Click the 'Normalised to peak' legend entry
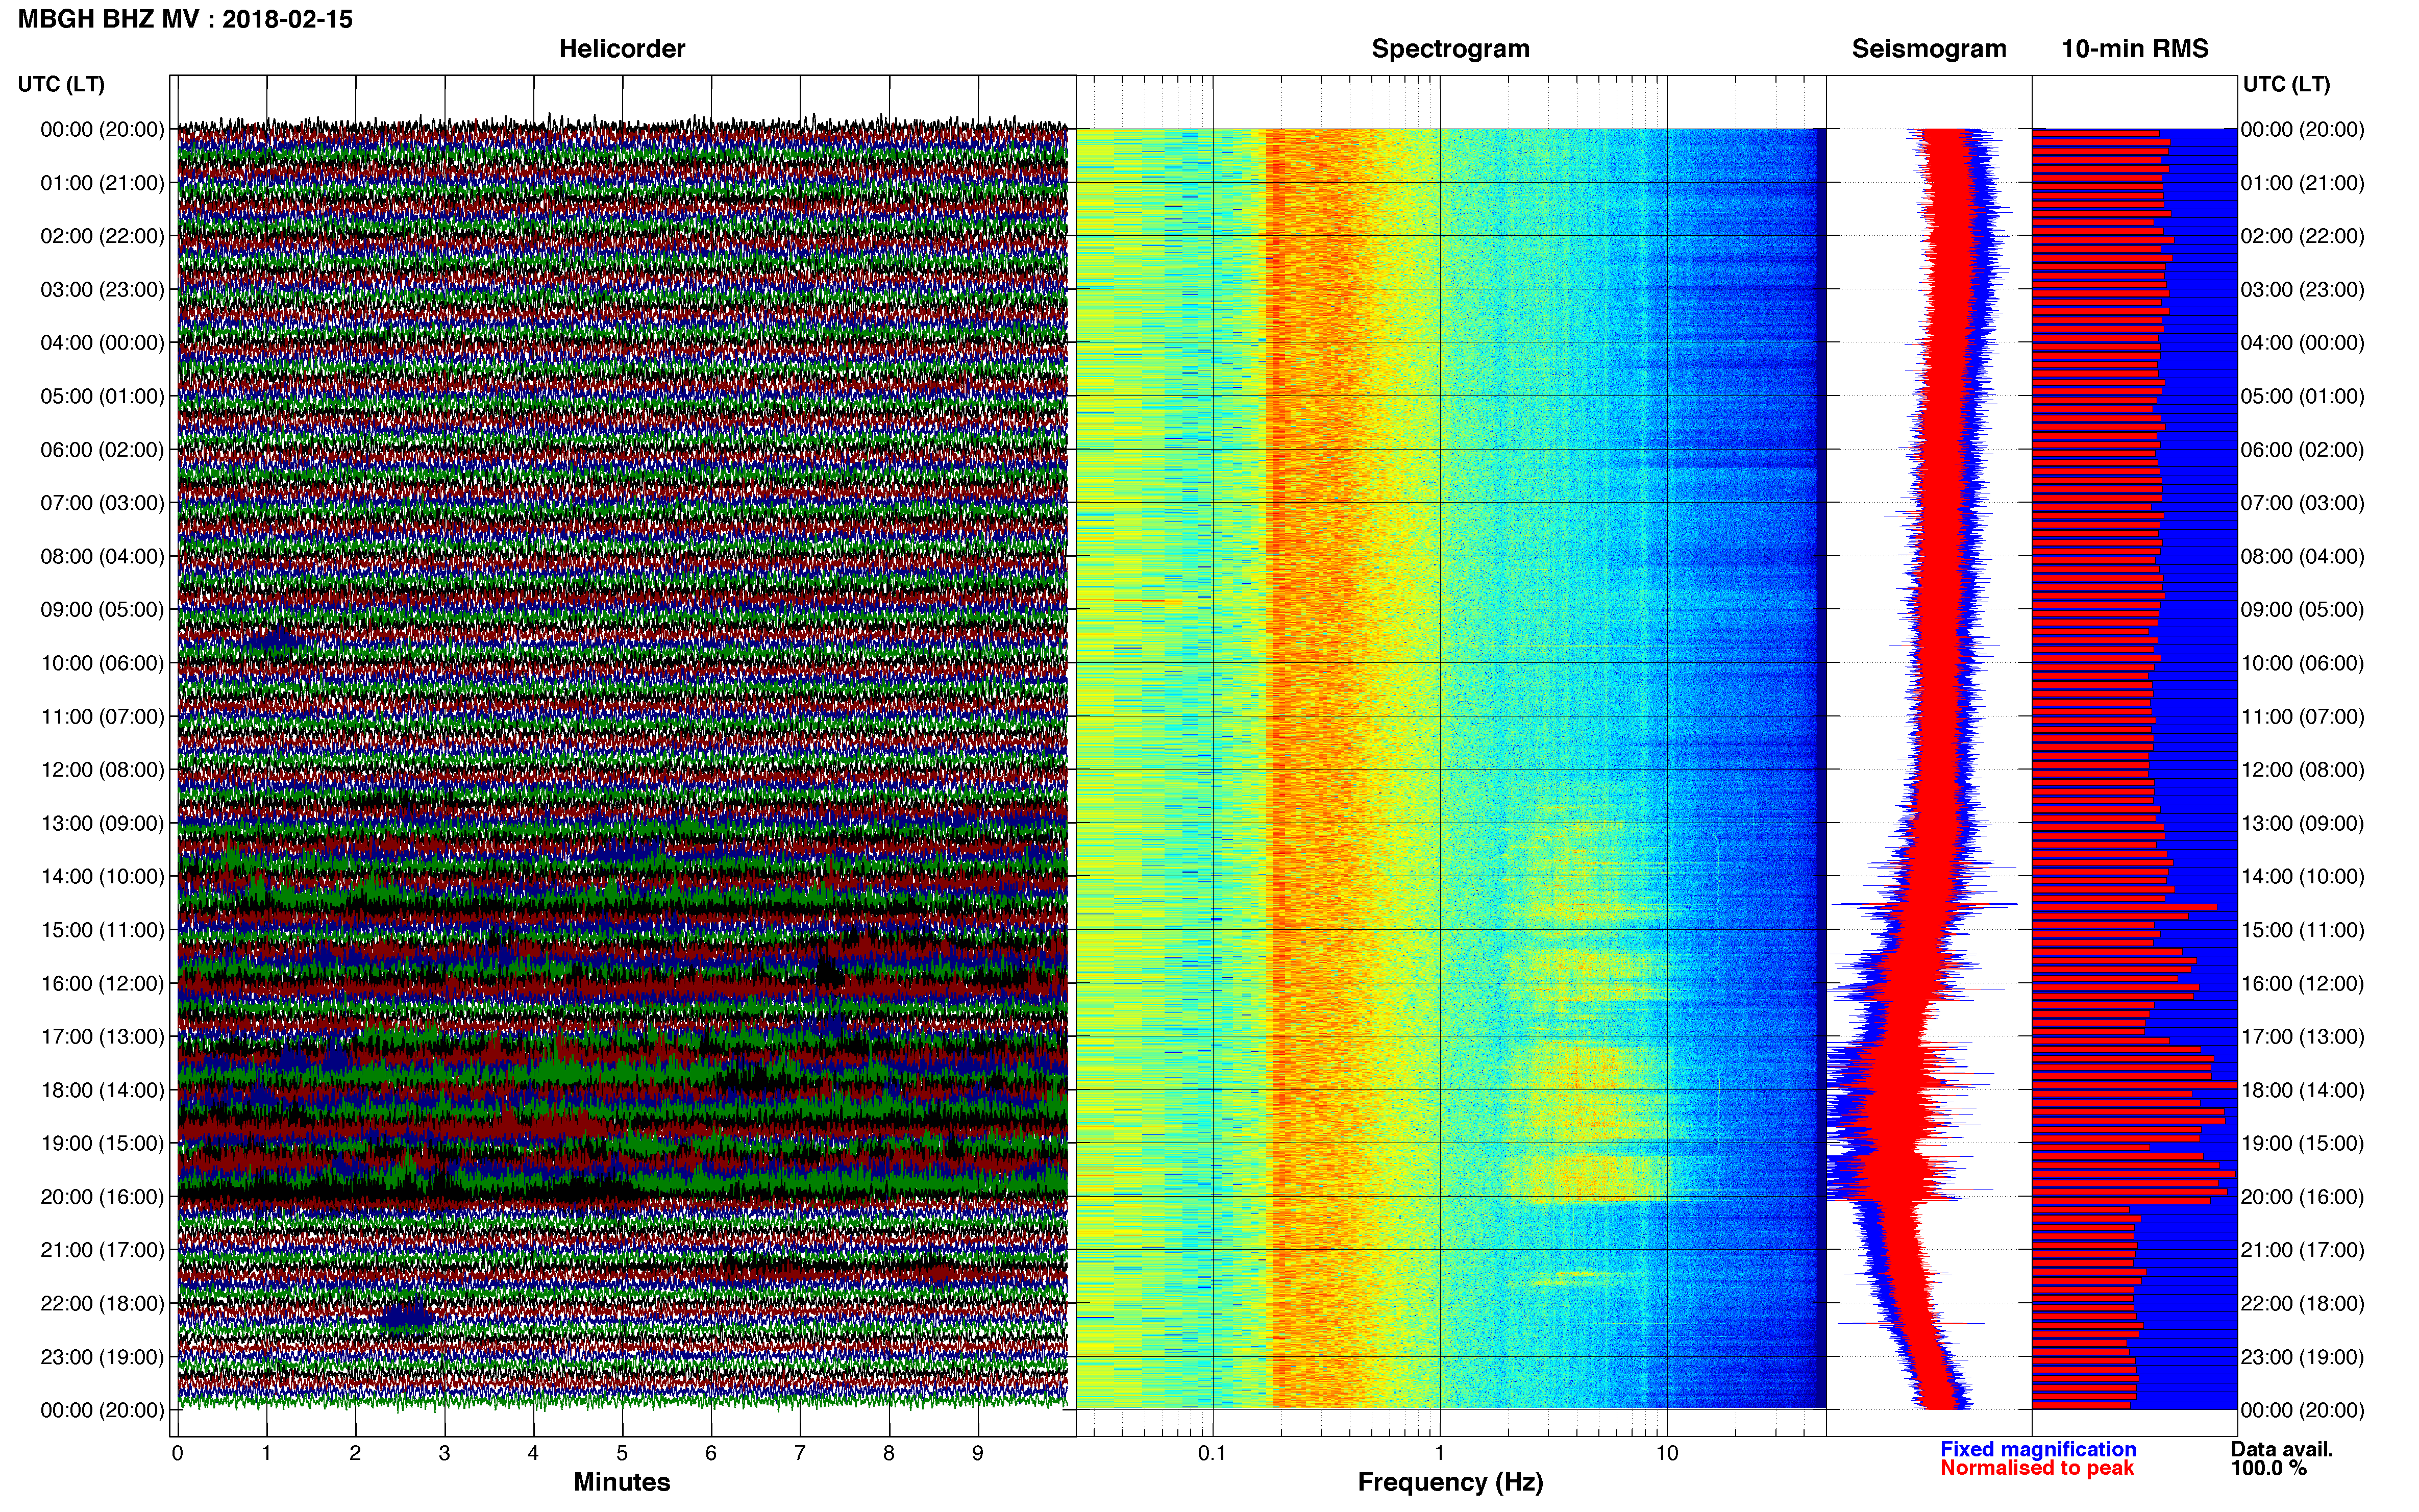2419x1512 pixels. pos(2037,1468)
